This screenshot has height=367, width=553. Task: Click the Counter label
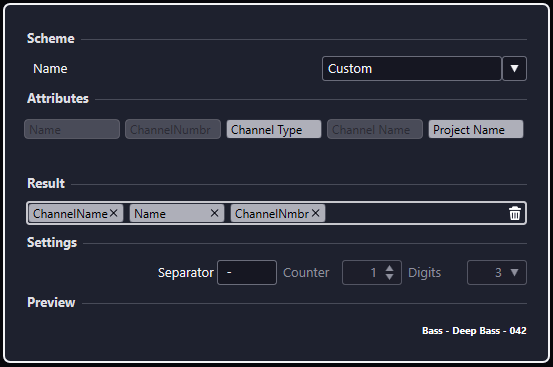pos(306,273)
